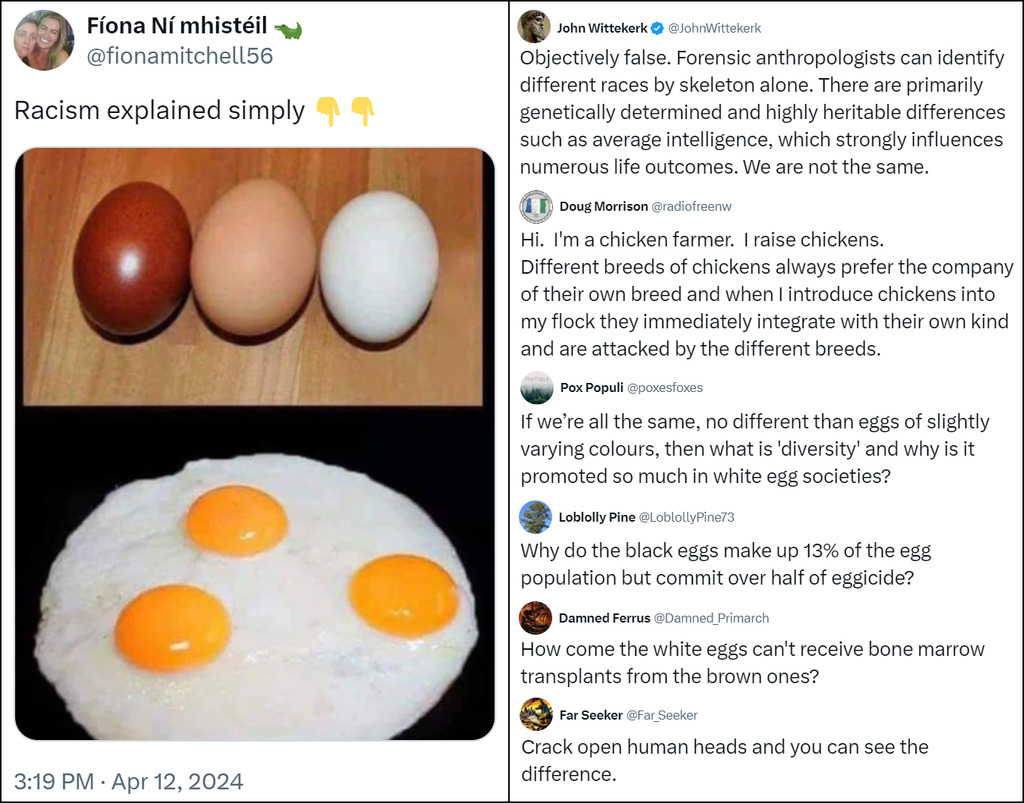Image resolution: width=1024 pixels, height=803 pixels.
Task: Click Doug Morrison's profile avatar
Action: [x=536, y=206]
